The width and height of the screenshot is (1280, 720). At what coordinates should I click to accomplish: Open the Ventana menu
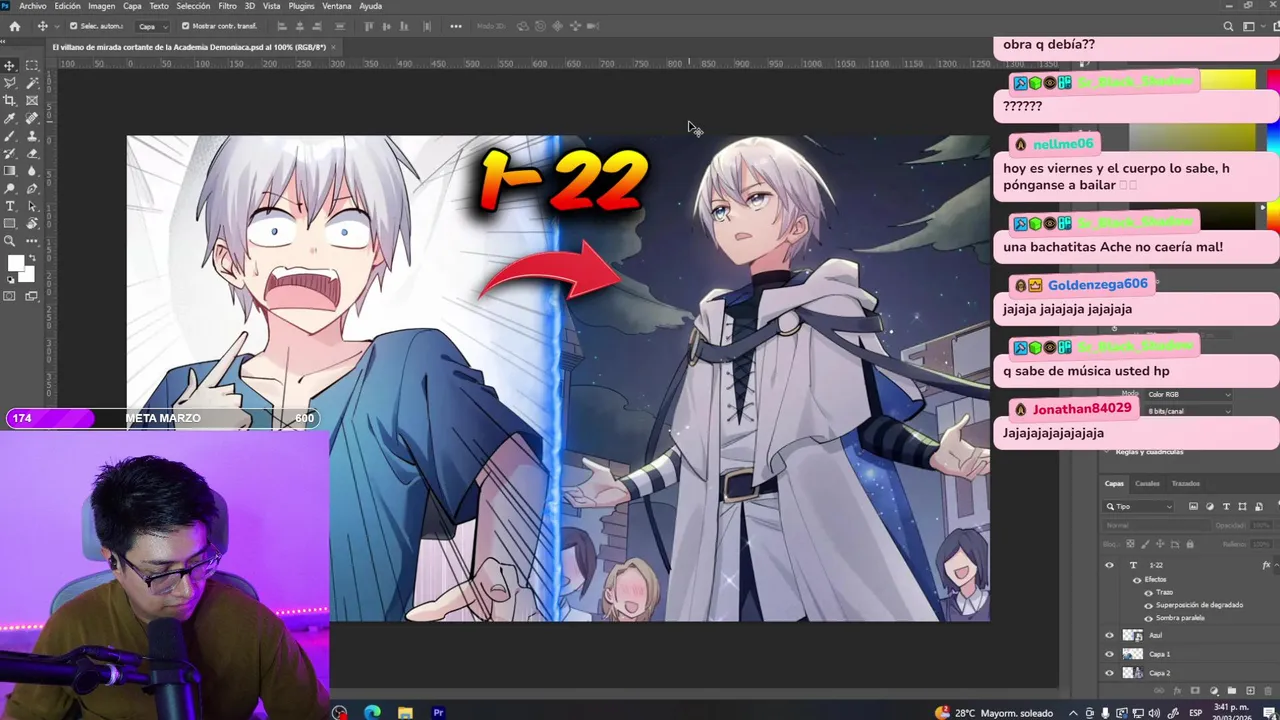click(x=337, y=6)
